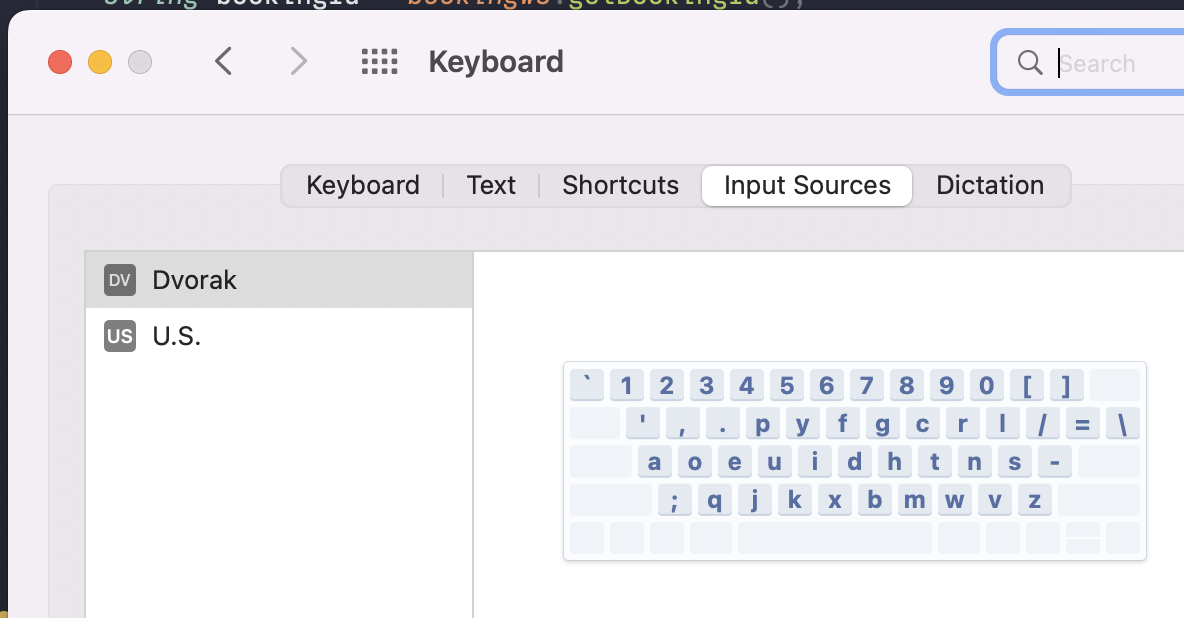
Task: Go forward using the right chevron
Action: [299, 61]
